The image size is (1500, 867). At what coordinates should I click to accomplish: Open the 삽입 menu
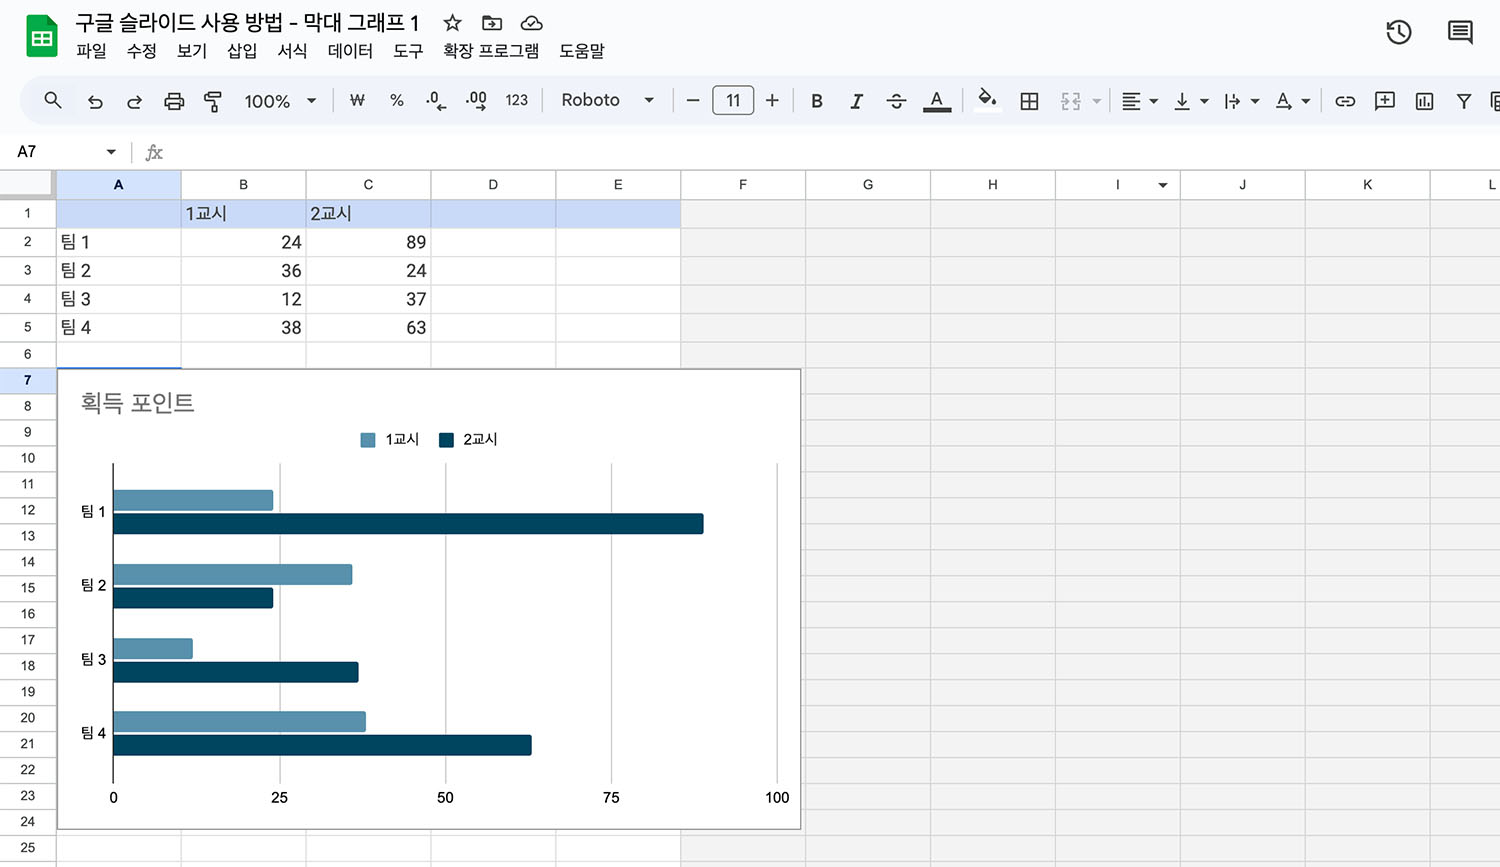click(242, 51)
